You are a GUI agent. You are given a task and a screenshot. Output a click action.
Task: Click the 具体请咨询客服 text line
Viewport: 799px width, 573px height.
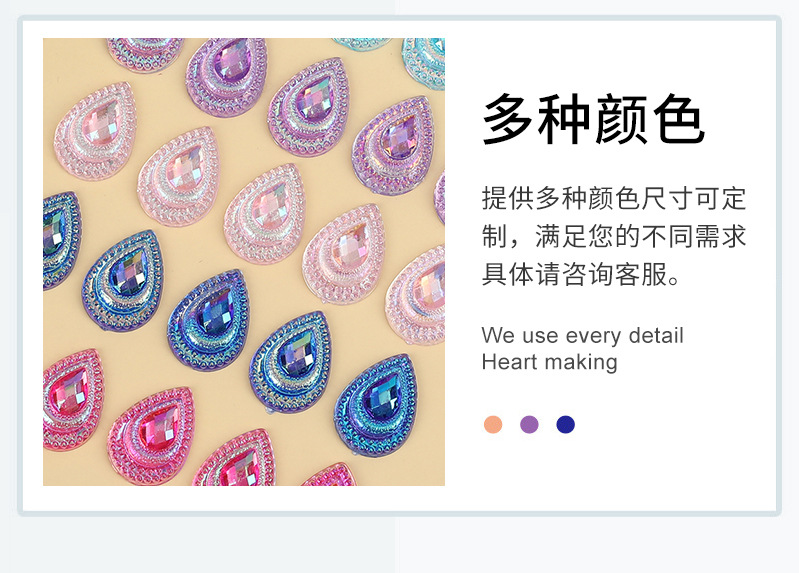[x=580, y=275]
